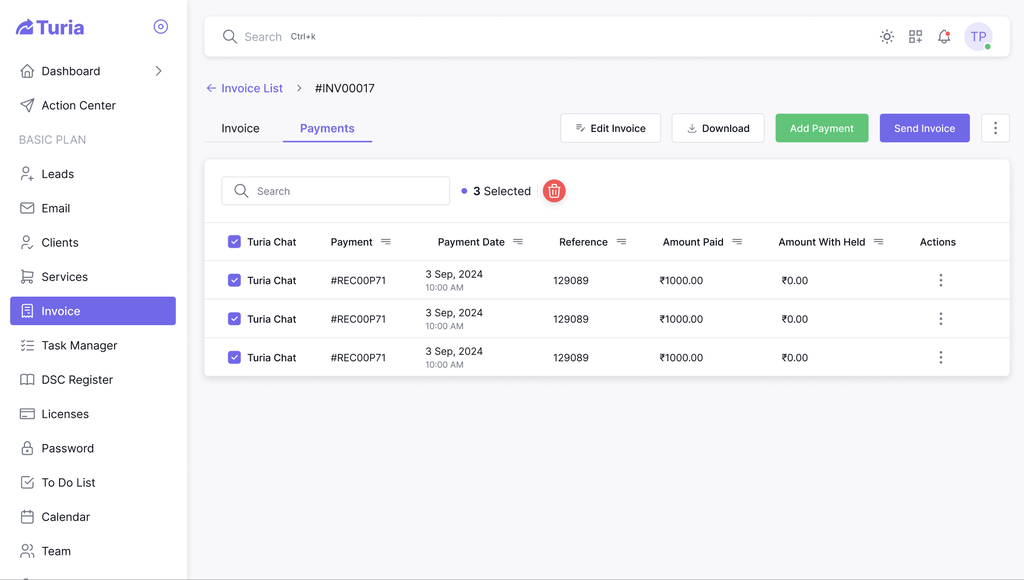Click the Add Payment button
This screenshot has width=1024, height=580.
(821, 128)
